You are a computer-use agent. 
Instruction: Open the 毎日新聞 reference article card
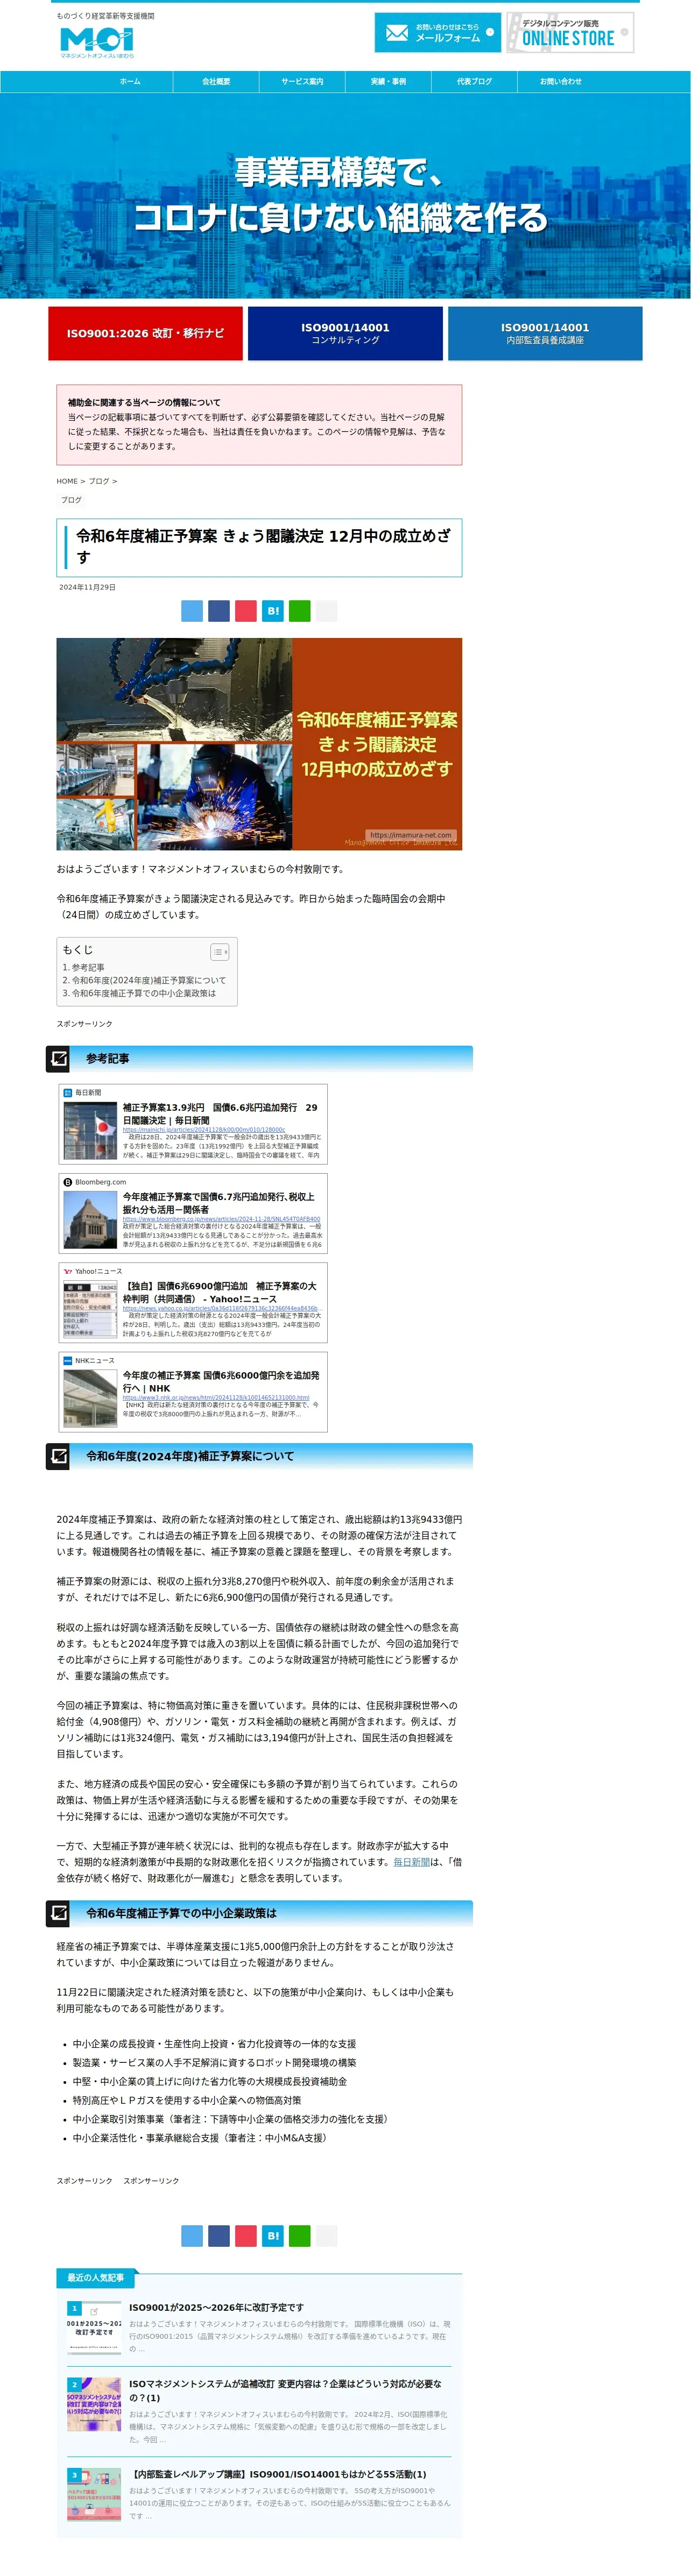(193, 1124)
